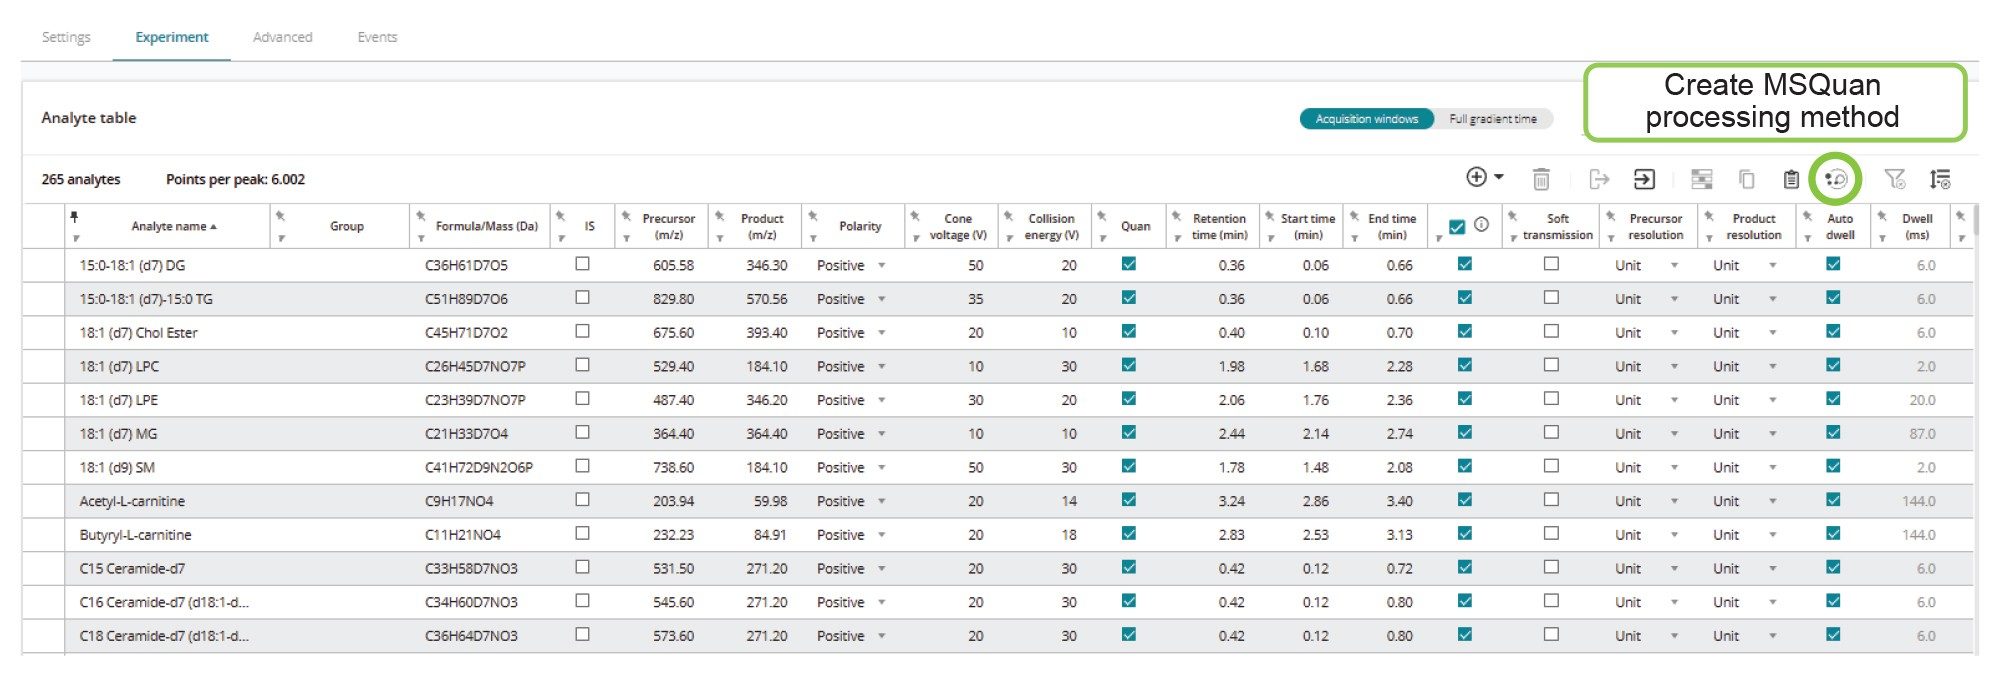Select the Experiment tab
2000x680 pixels.
click(x=172, y=37)
